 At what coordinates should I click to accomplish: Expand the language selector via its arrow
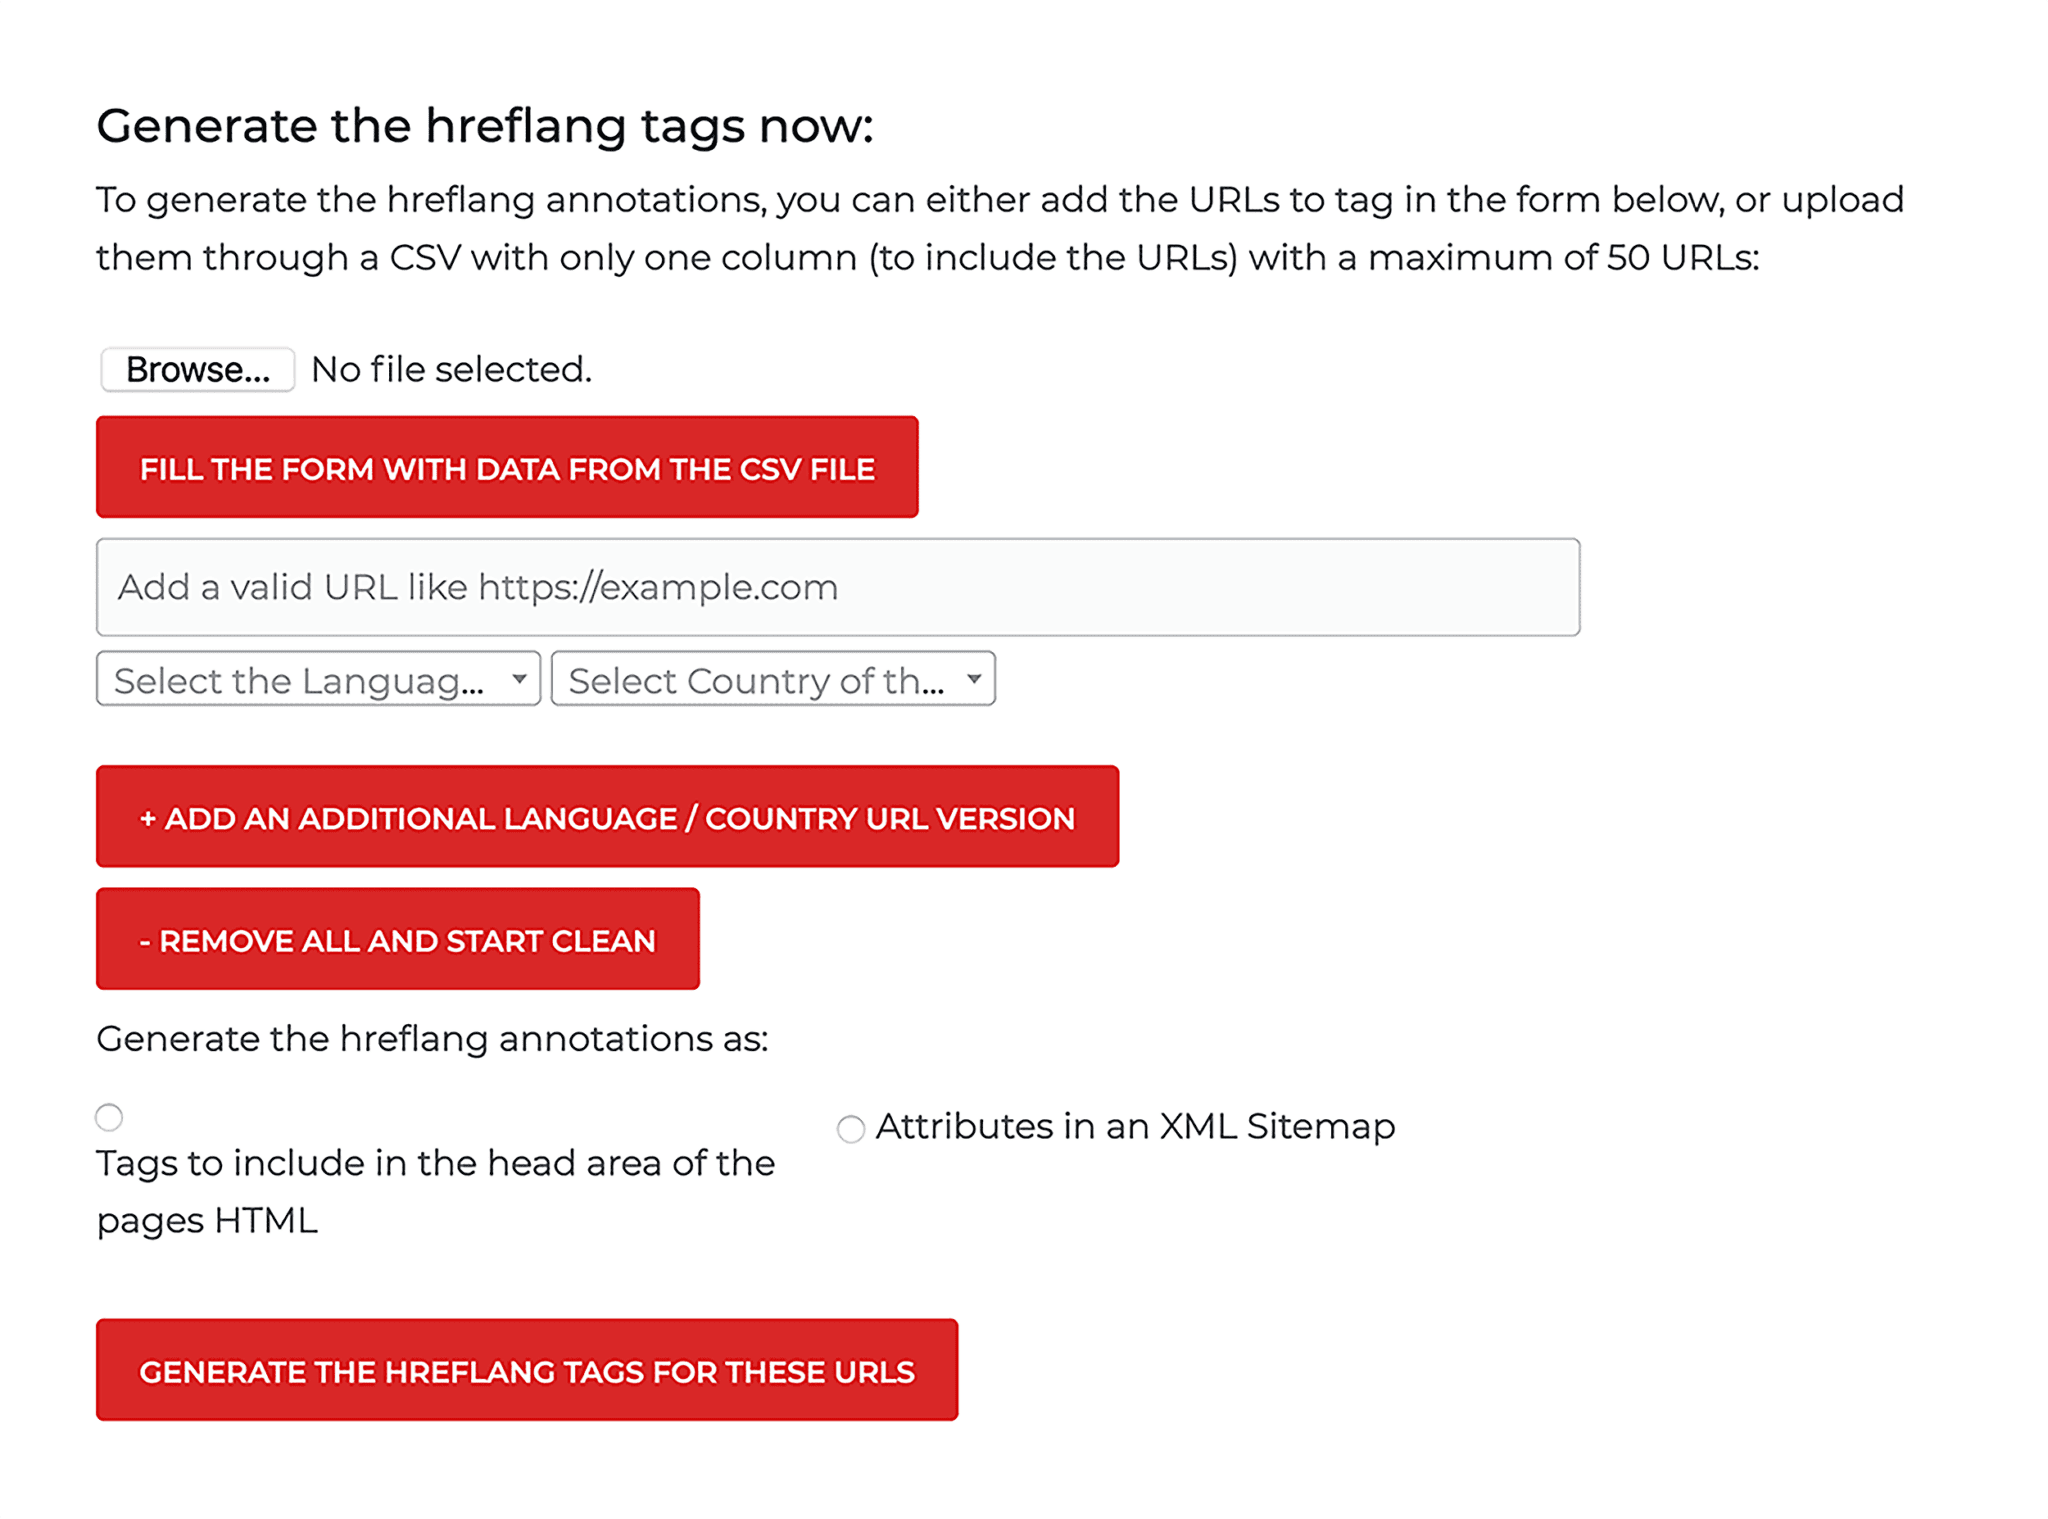tap(520, 679)
